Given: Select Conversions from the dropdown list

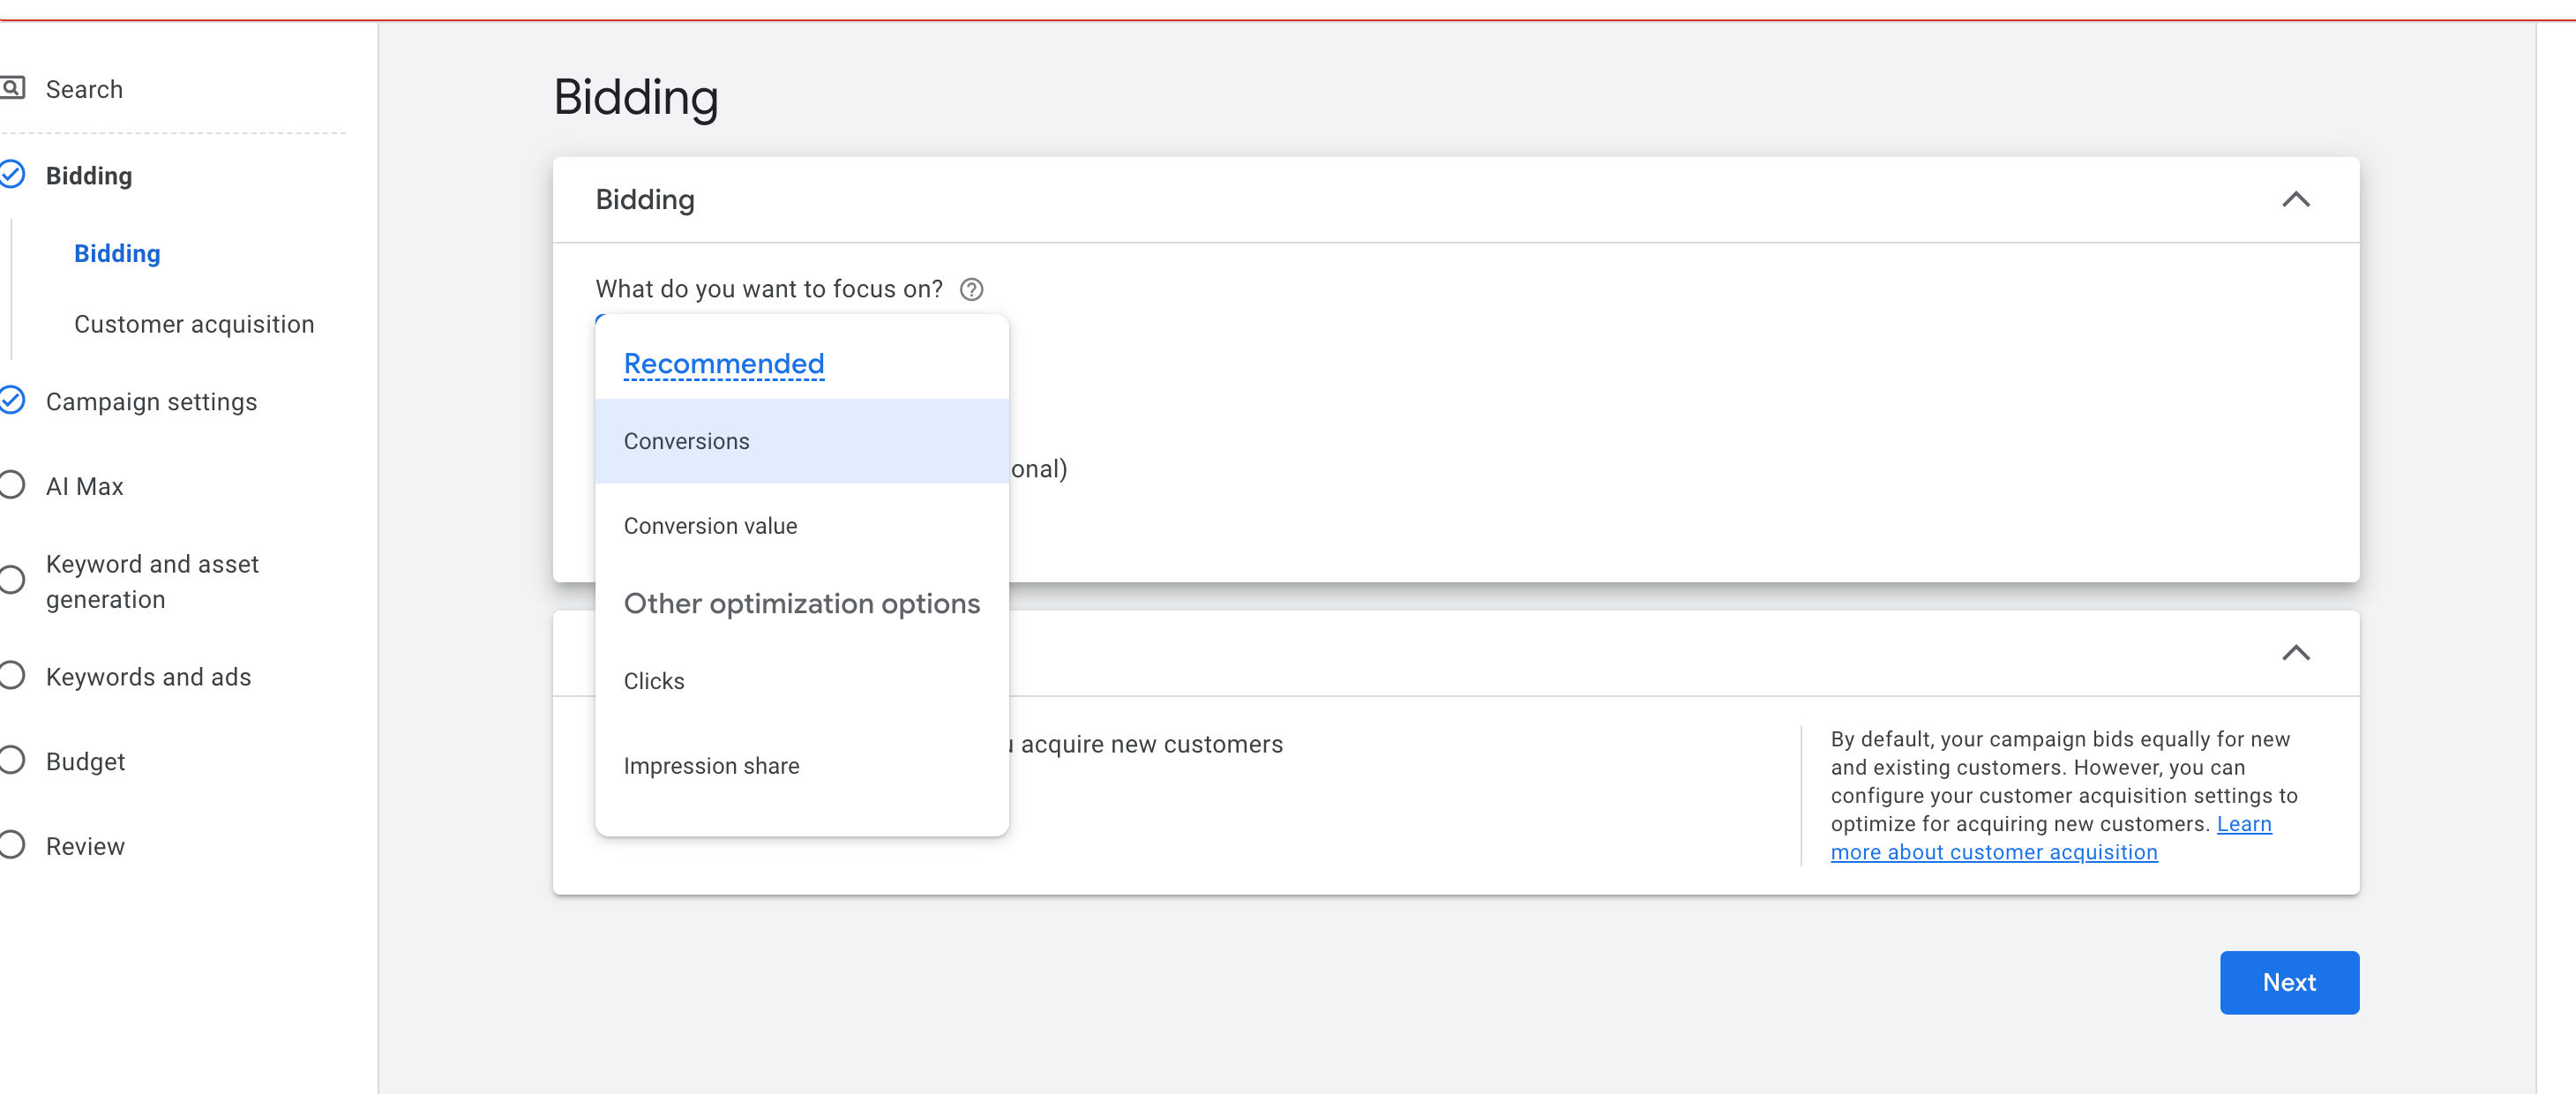Looking at the screenshot, I should tap(686, 441).
